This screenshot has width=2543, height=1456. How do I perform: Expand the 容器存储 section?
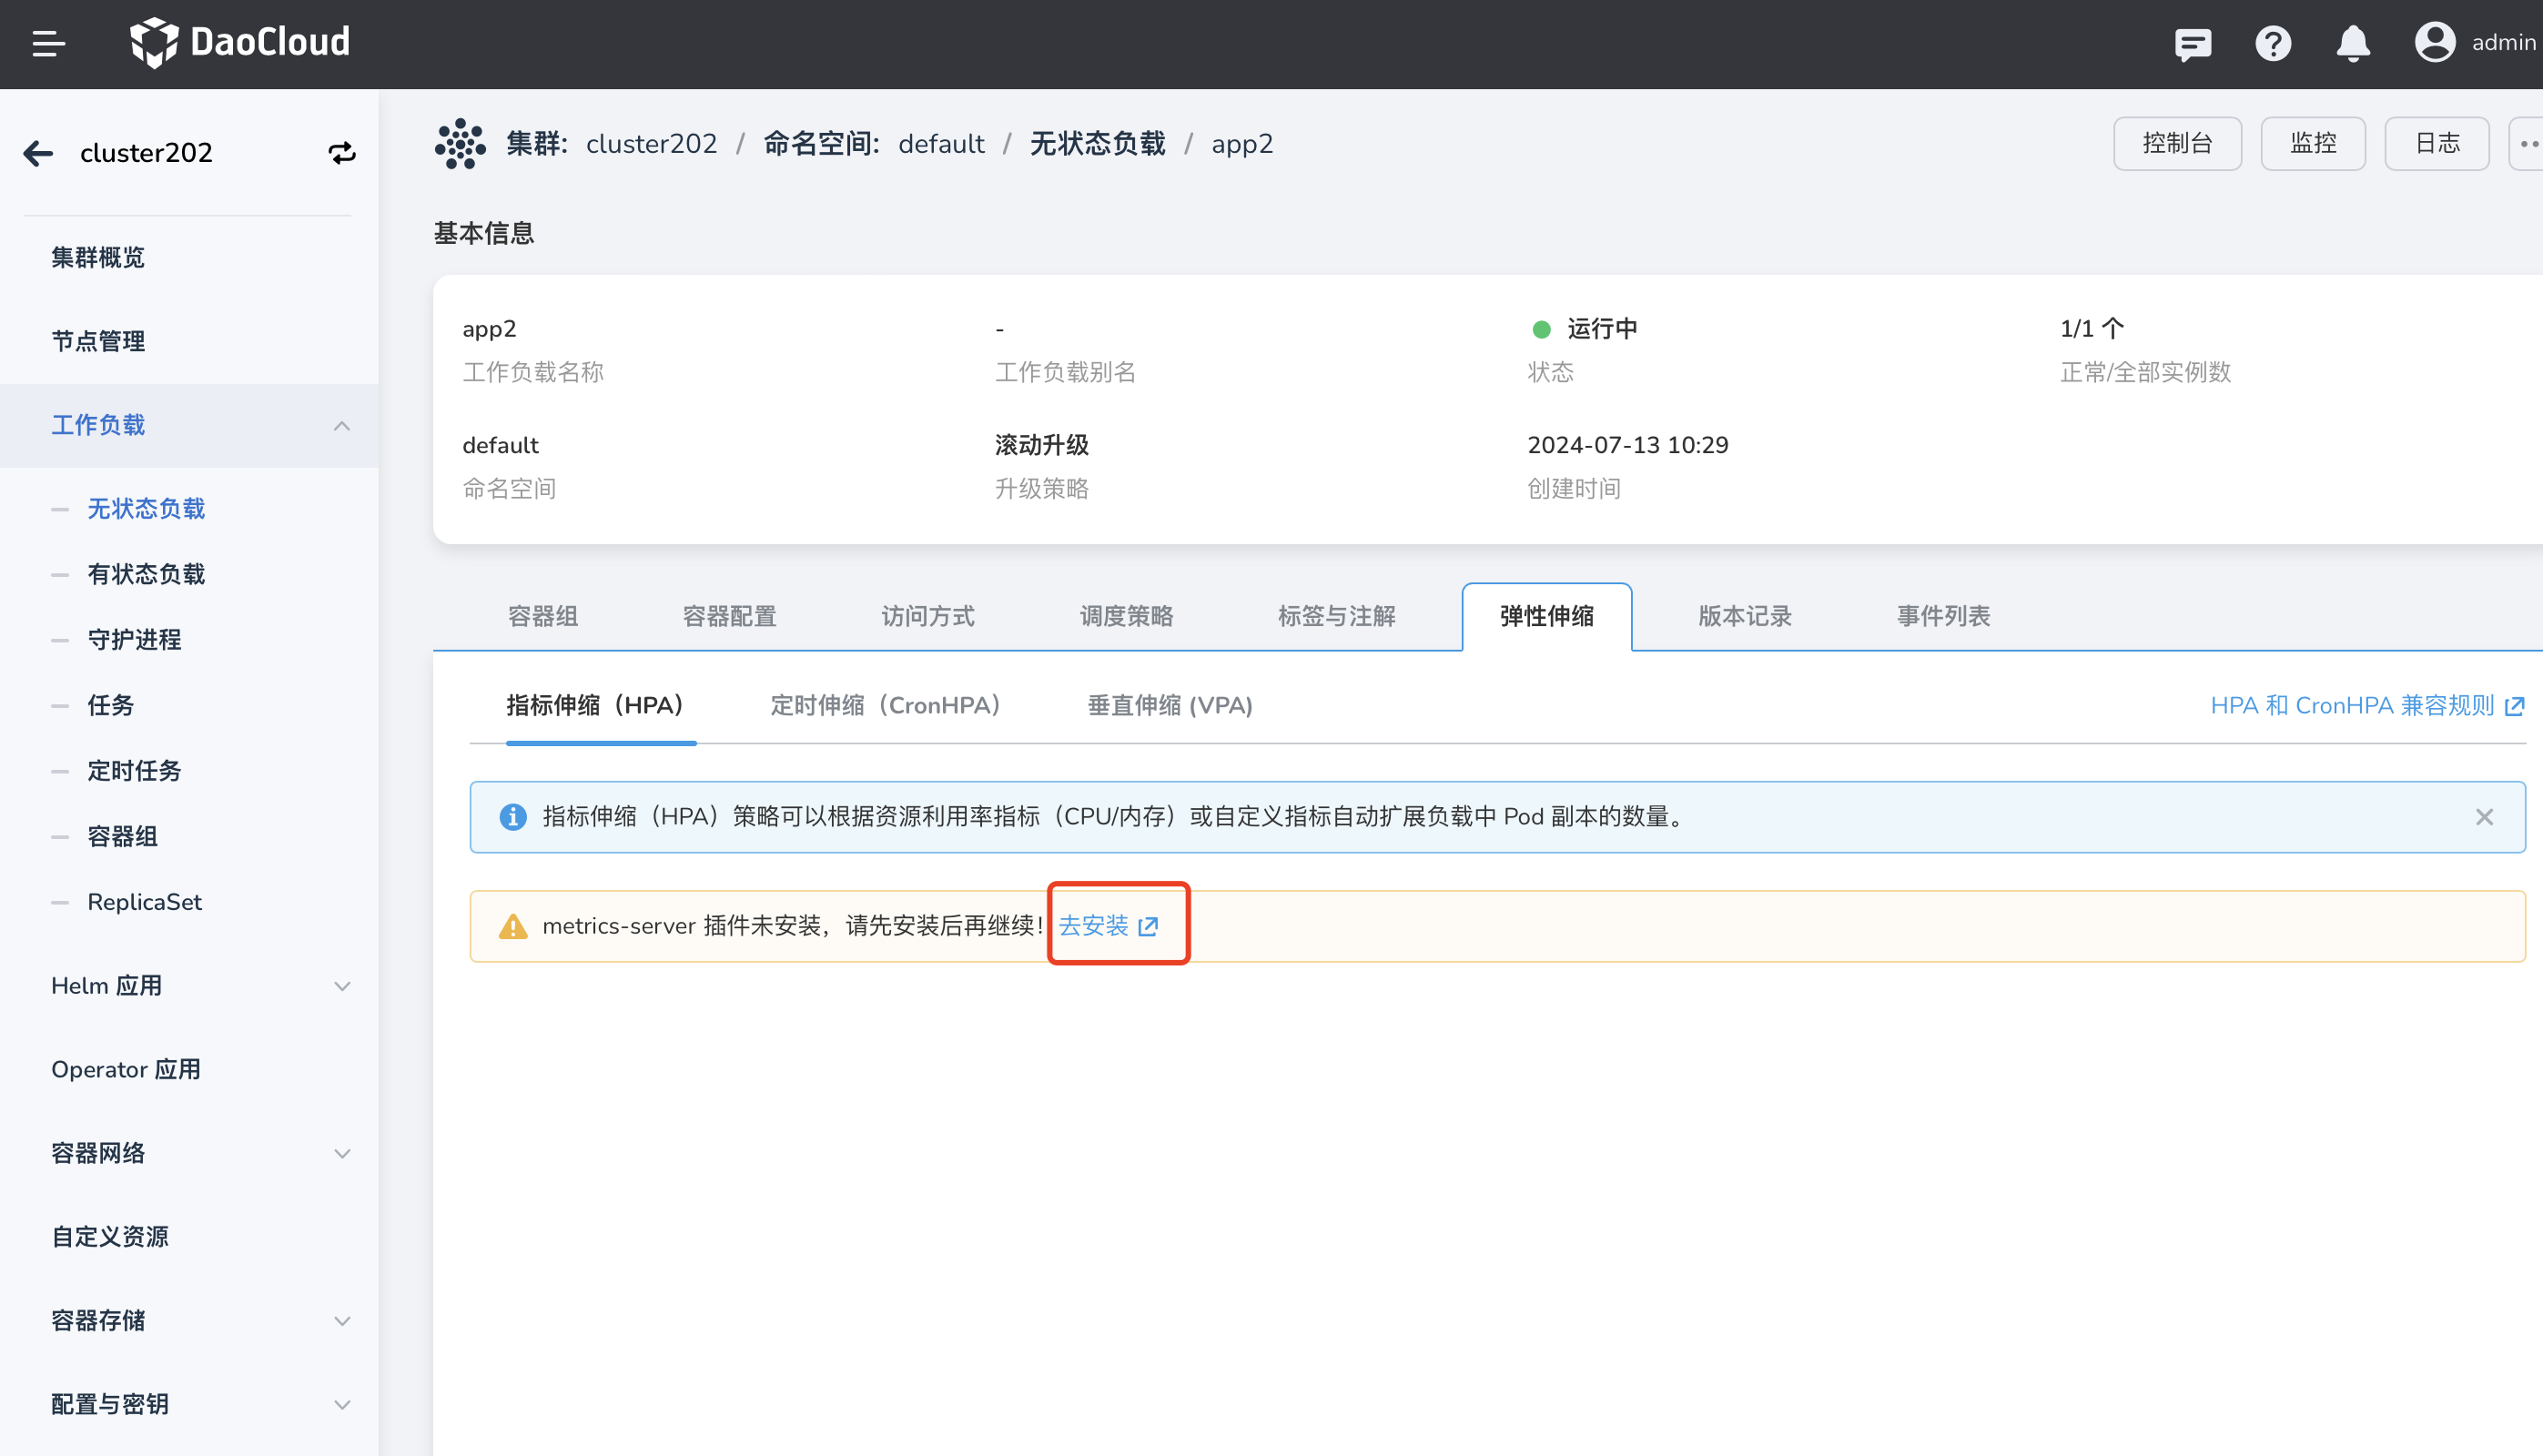342,1320
